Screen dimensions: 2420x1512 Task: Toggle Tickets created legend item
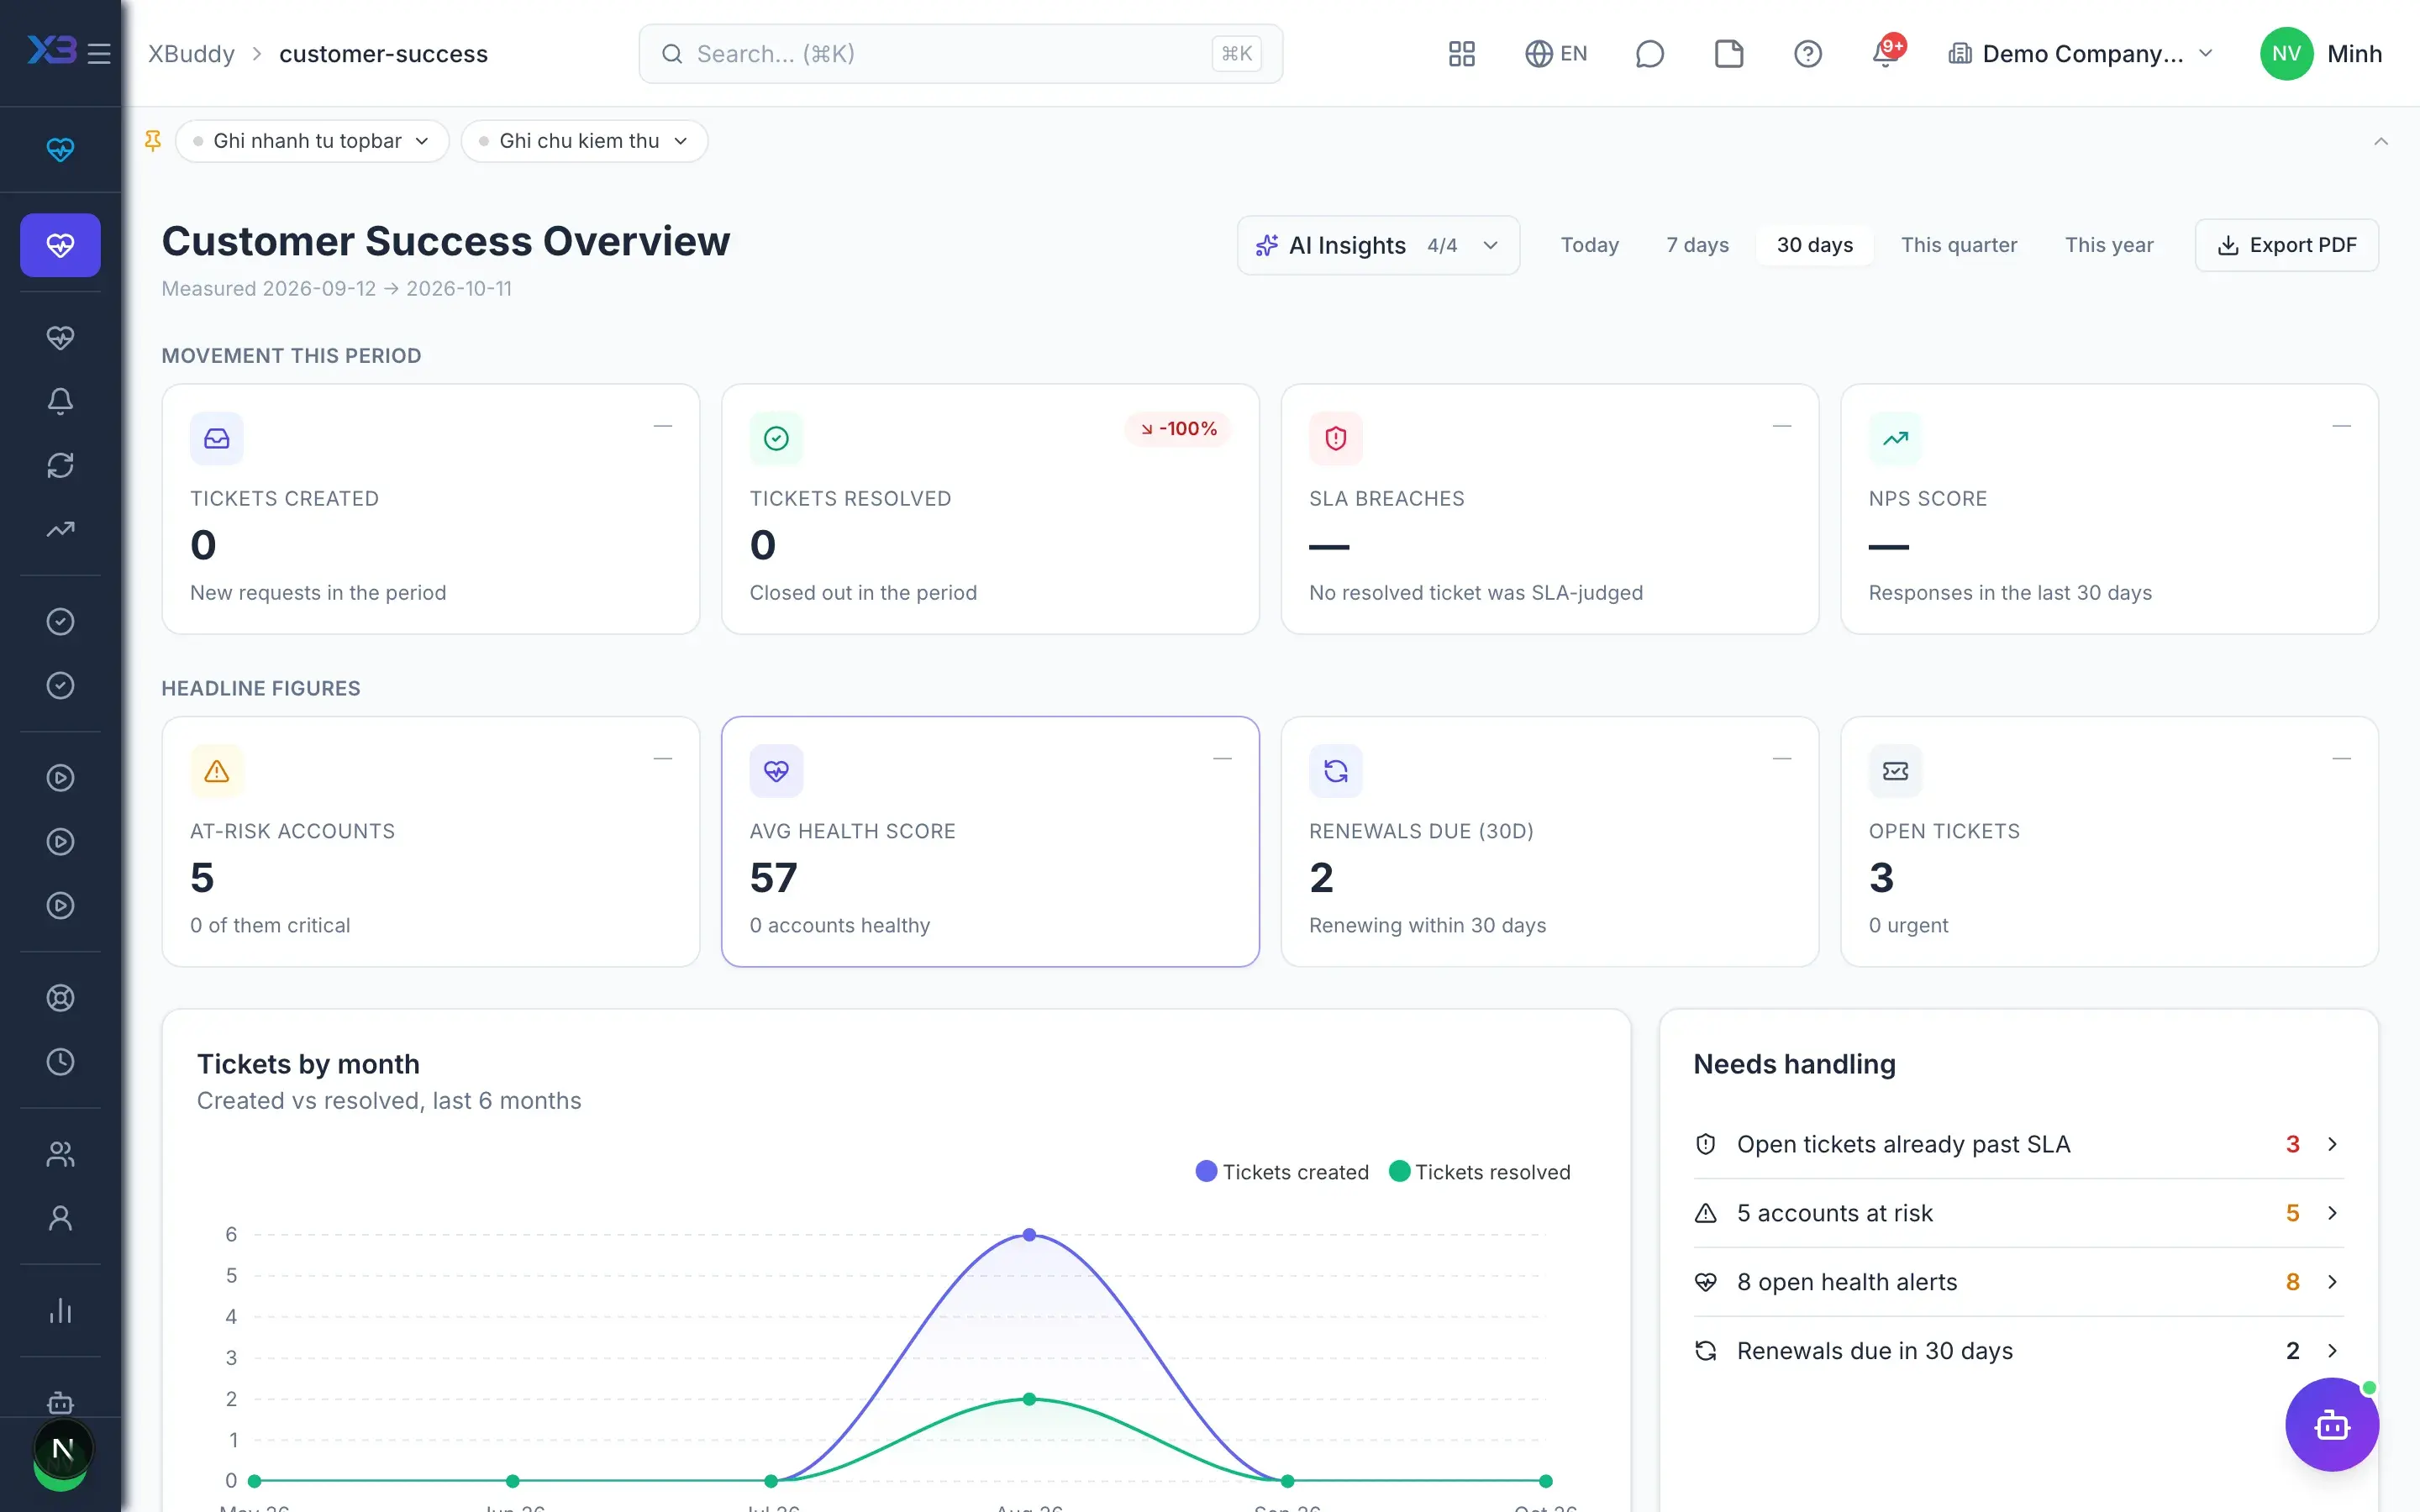[x=1282, y=1172]
